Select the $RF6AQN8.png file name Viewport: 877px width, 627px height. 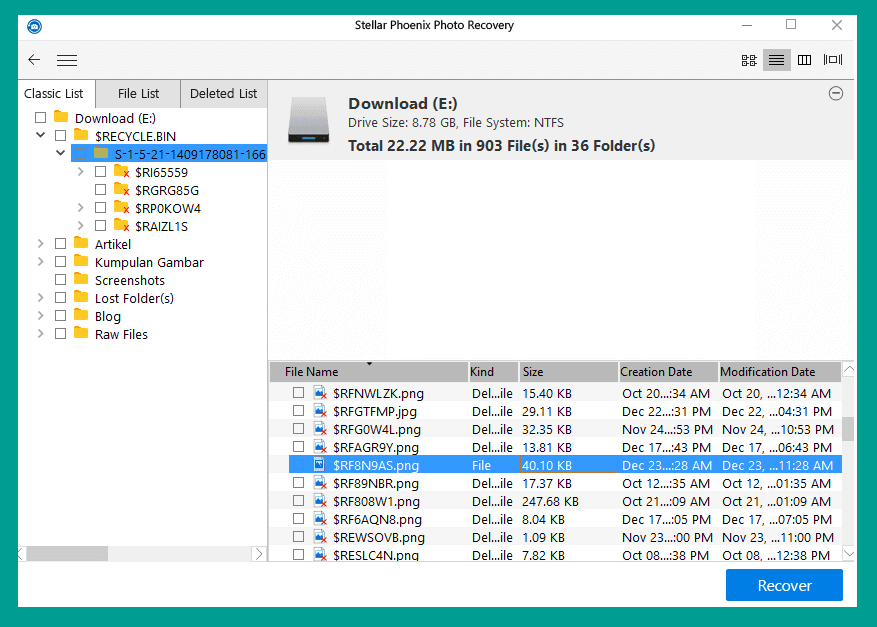378,519
